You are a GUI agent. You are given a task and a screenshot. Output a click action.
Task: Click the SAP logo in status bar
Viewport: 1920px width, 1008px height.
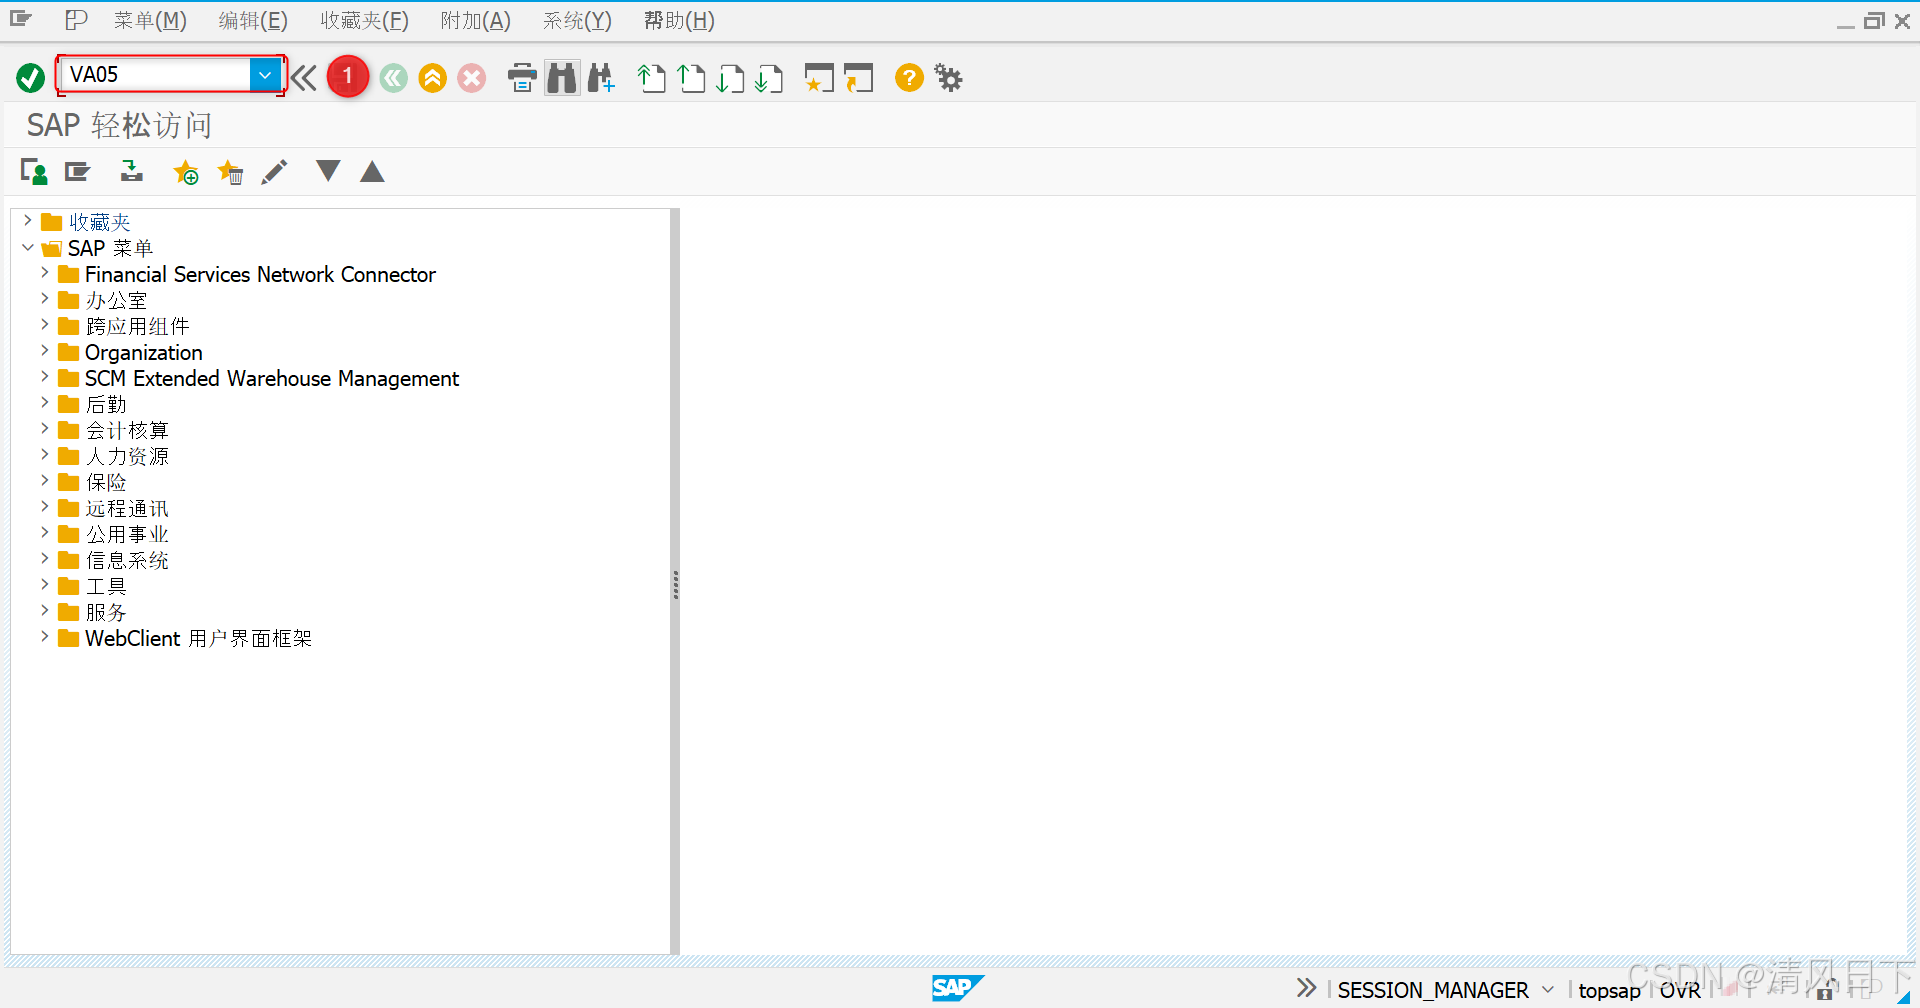coord(957,988)
